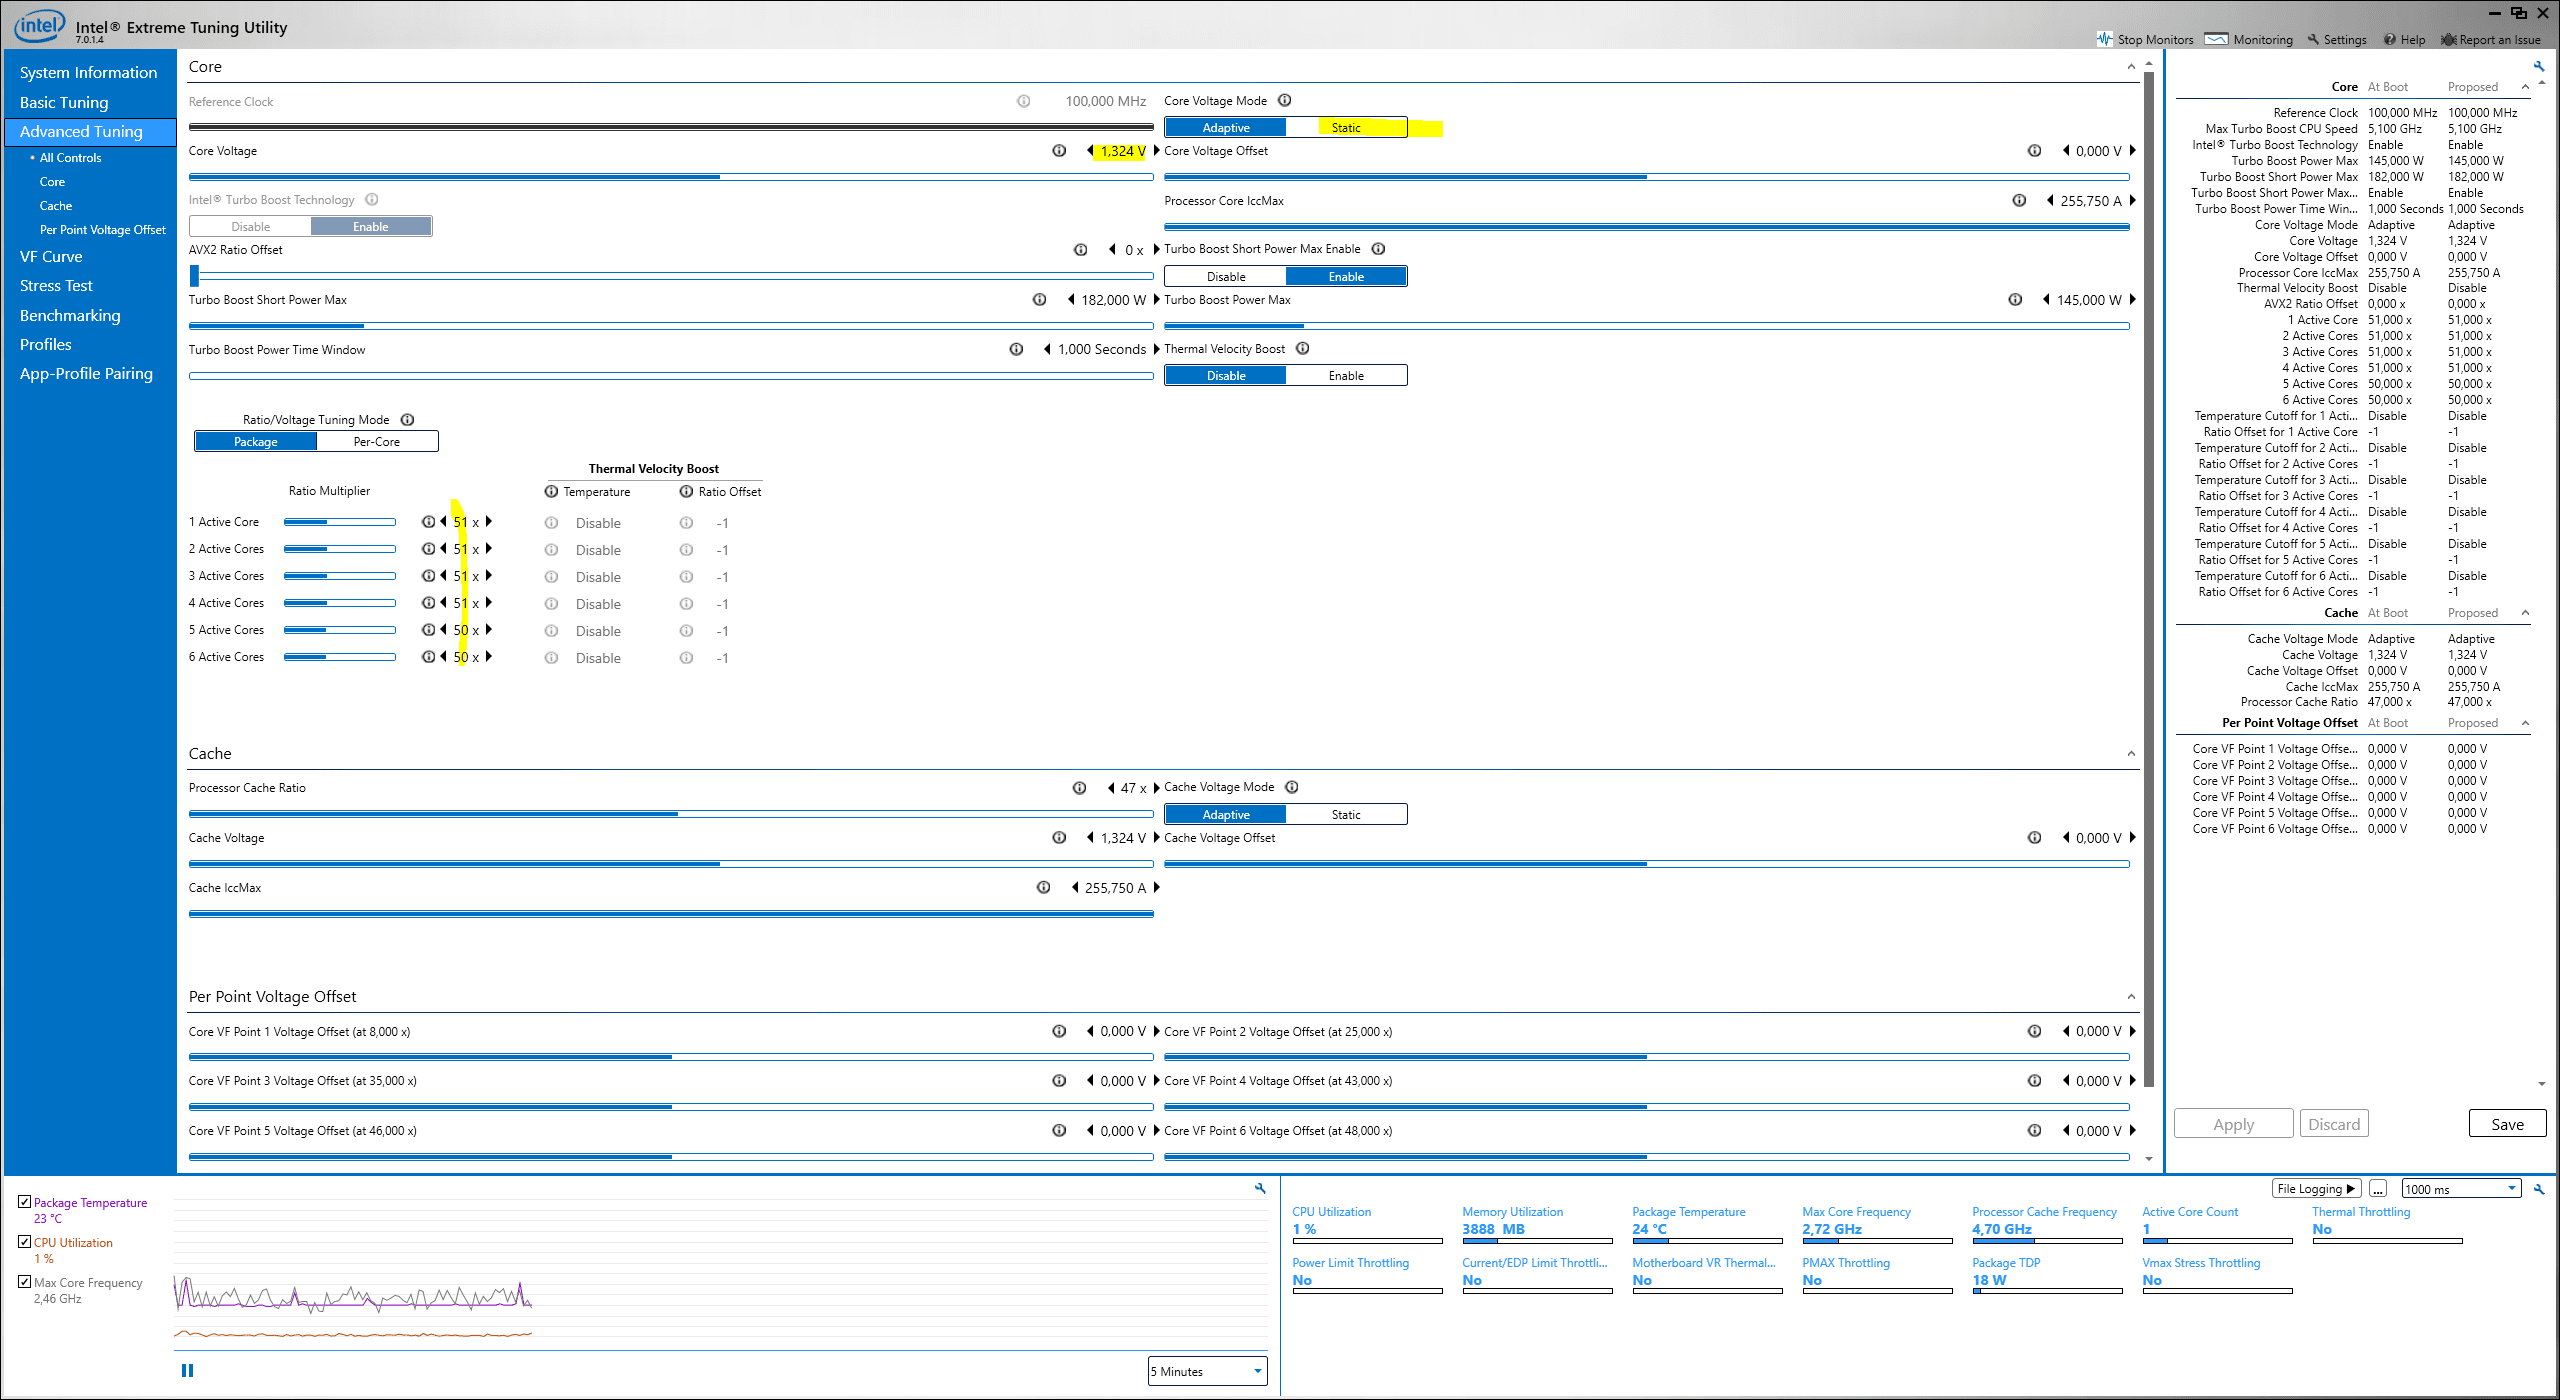The height and width of the screenshot is (1400, 2560).
Task: Increase 1 Active Core ratio multiplier
Action: 489,522
